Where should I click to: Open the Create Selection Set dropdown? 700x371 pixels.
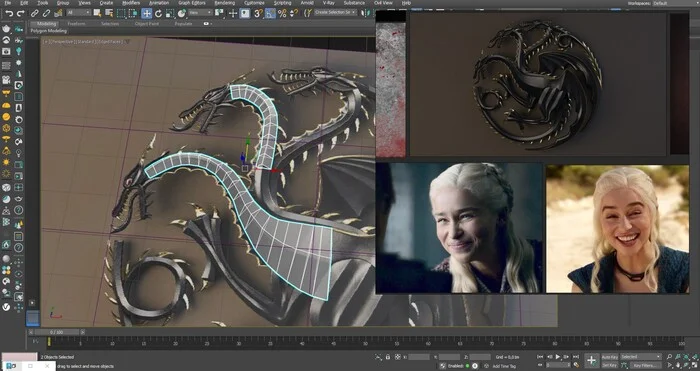335,13
